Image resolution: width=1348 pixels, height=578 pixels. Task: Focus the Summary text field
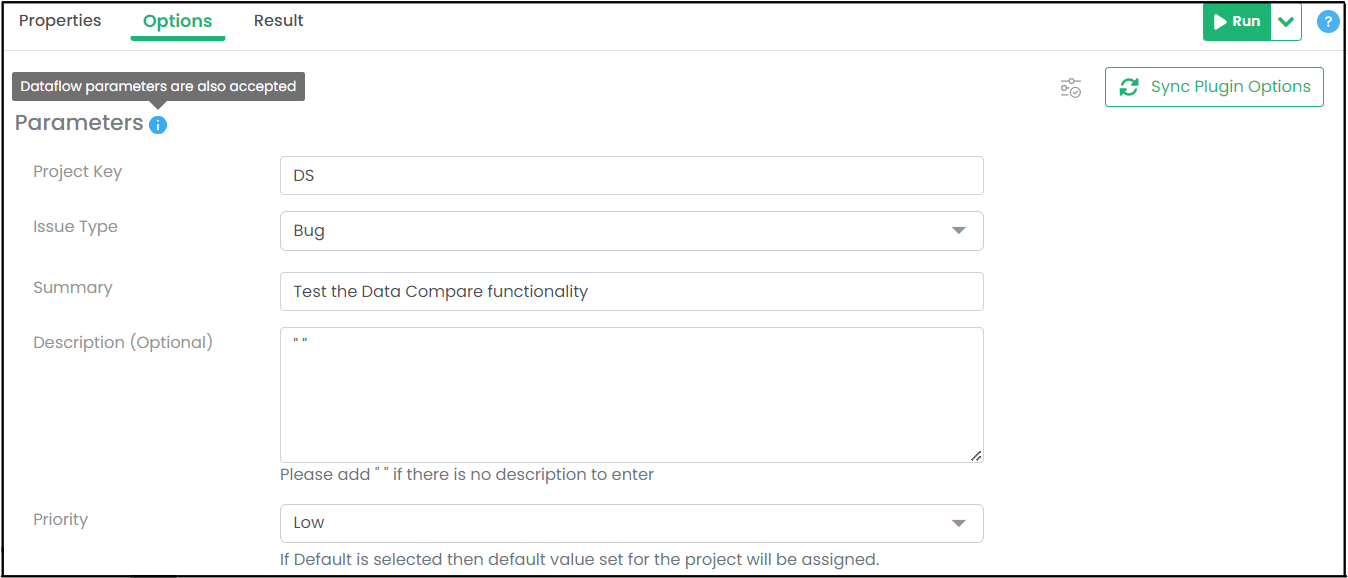pos(631,292)
